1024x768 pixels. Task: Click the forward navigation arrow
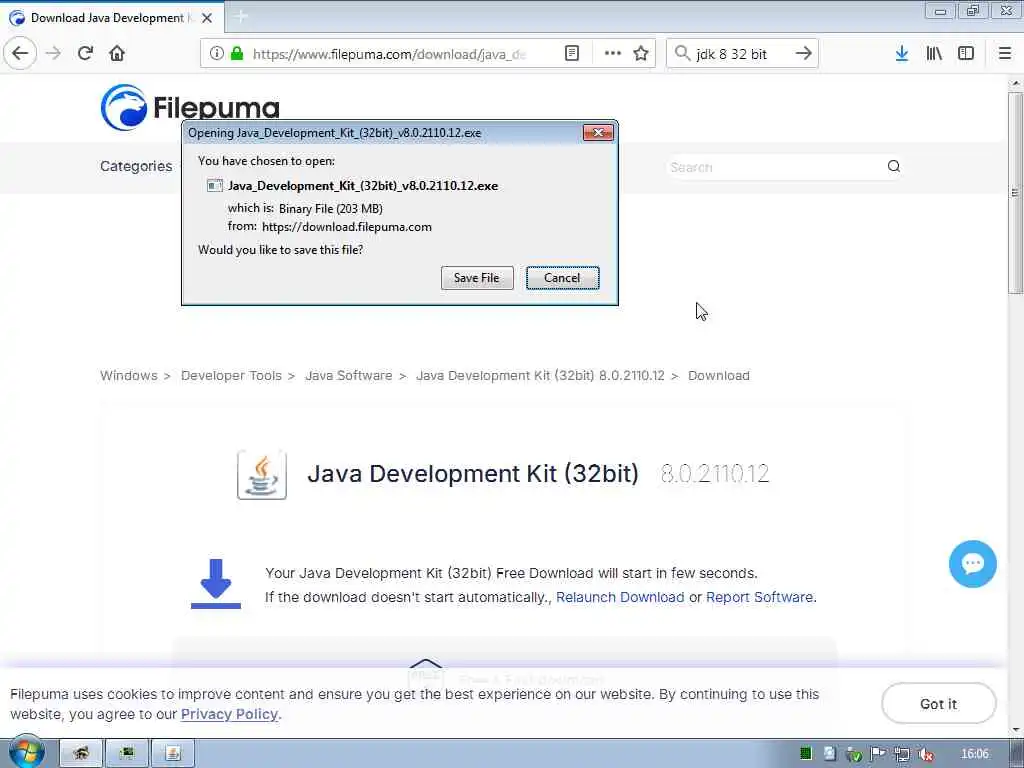[x=54, y=53]
